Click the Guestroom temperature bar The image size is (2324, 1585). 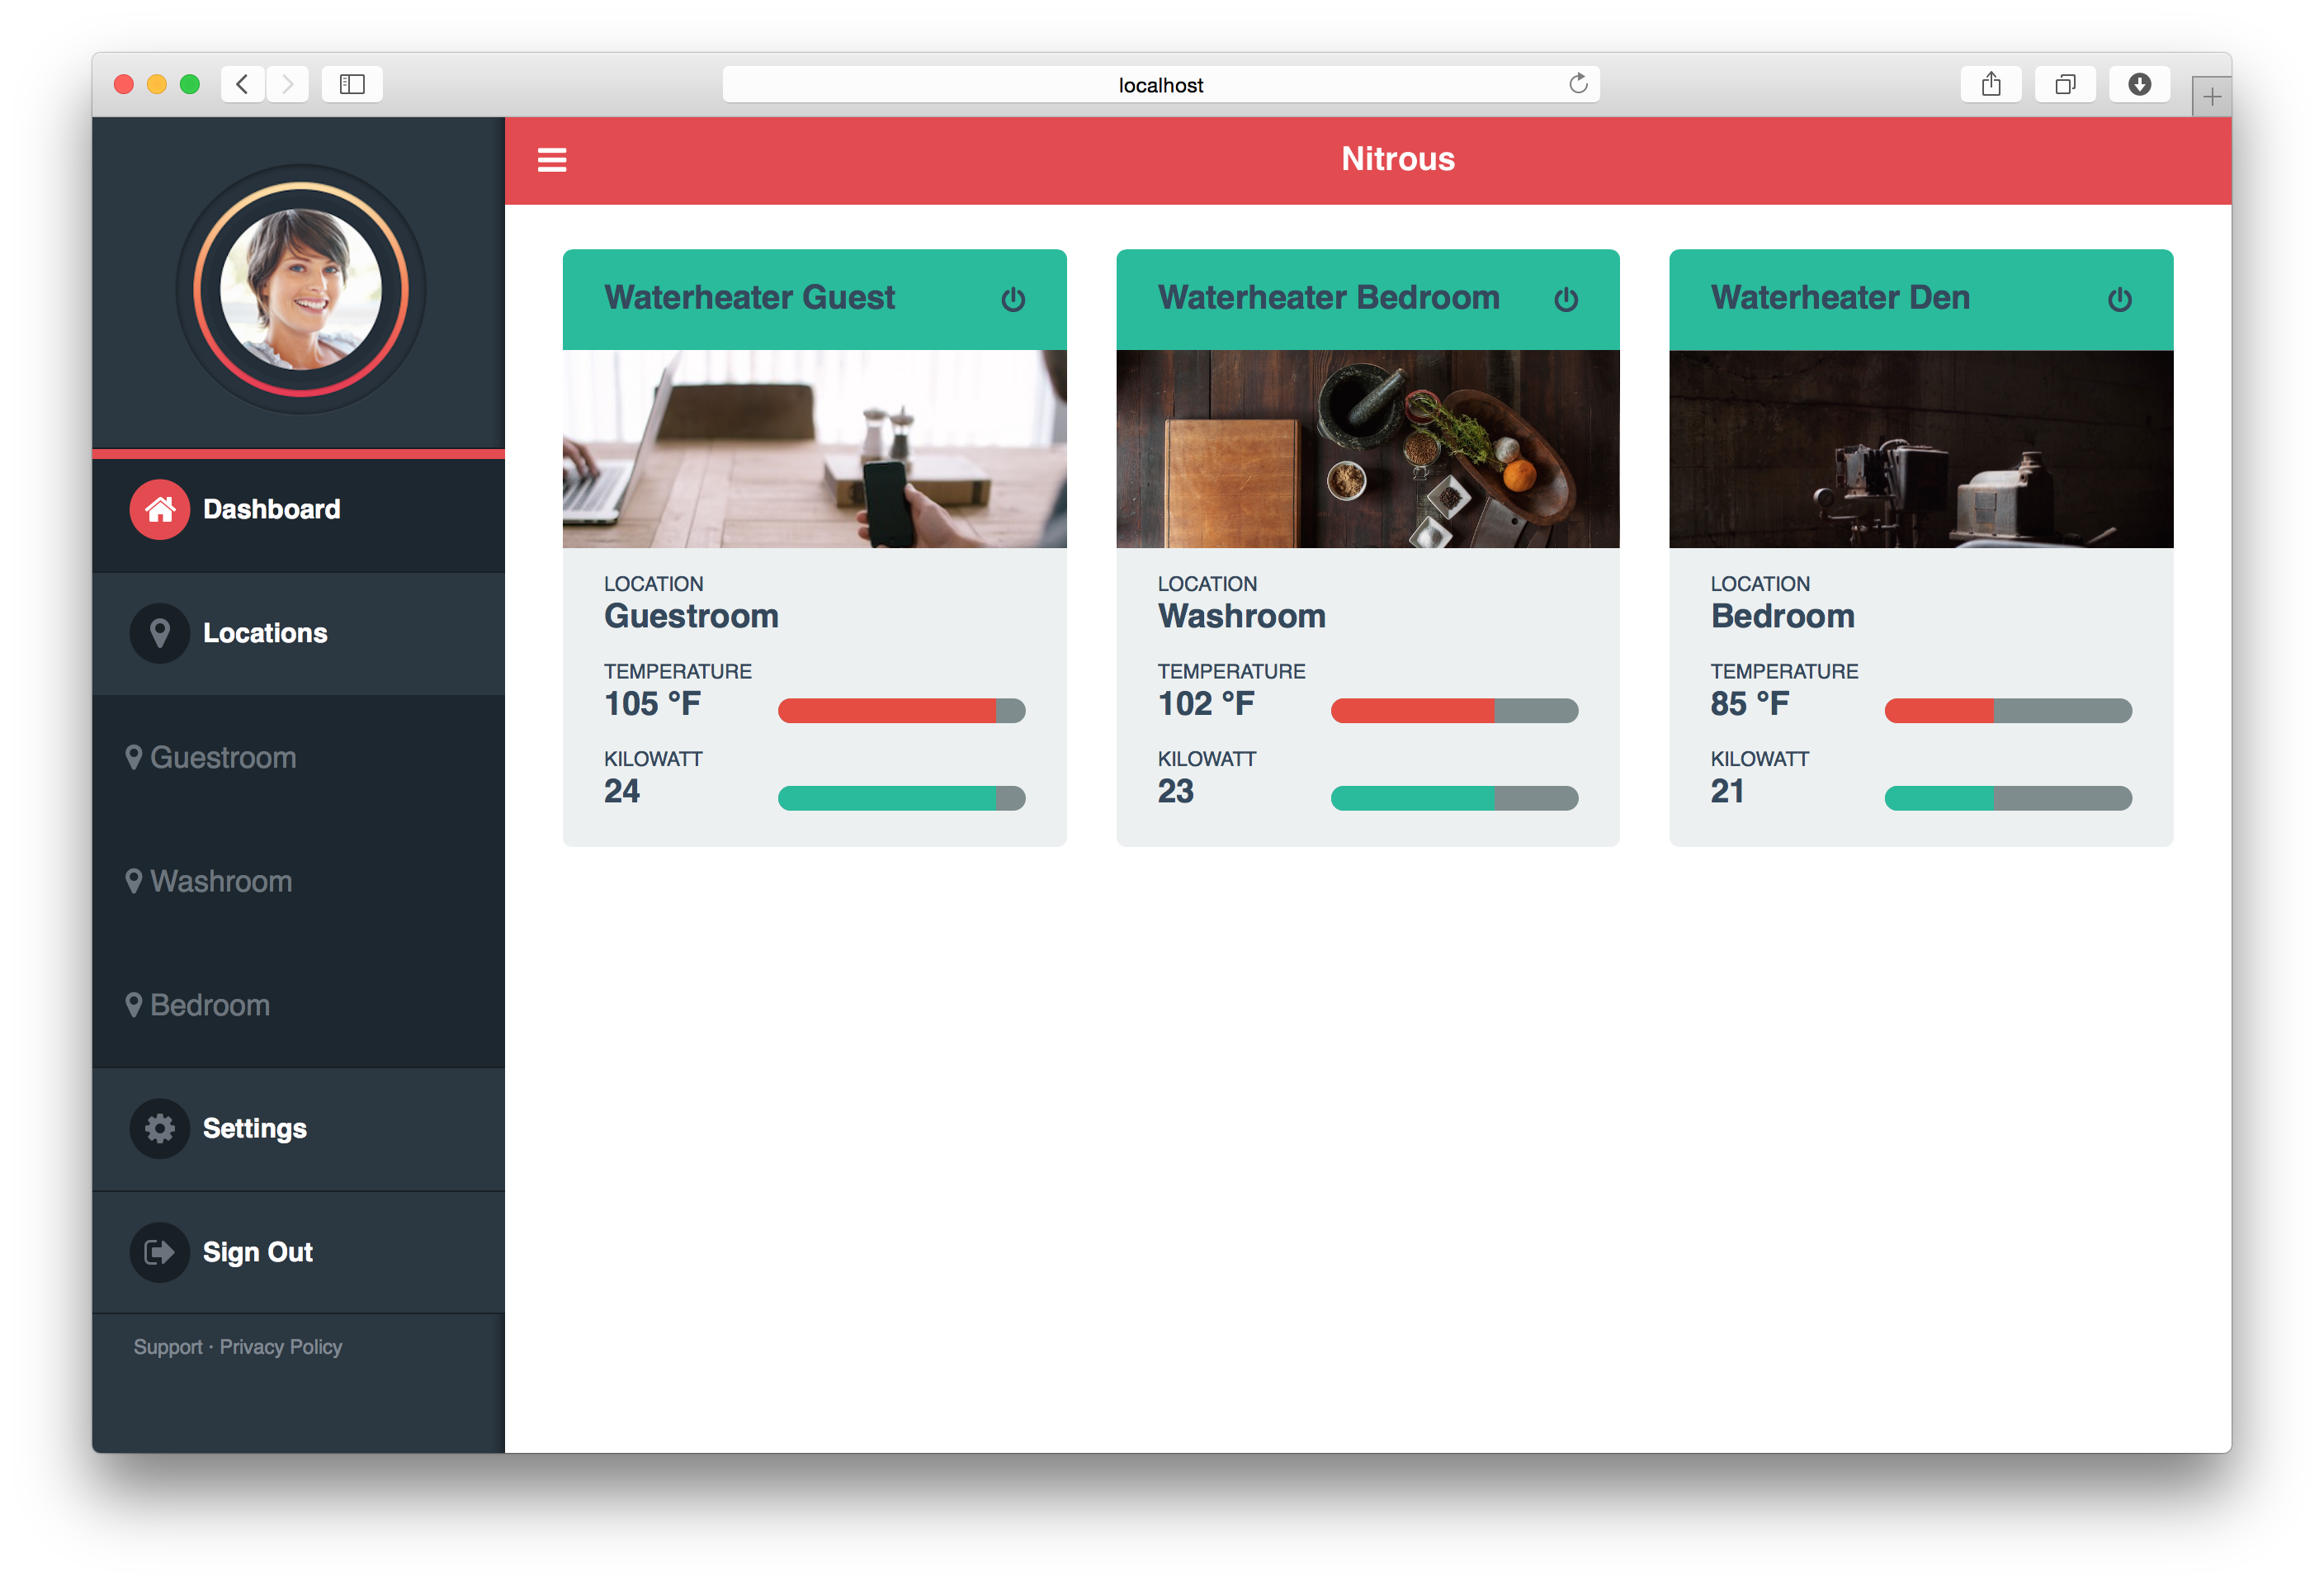[x=901, y=710]
